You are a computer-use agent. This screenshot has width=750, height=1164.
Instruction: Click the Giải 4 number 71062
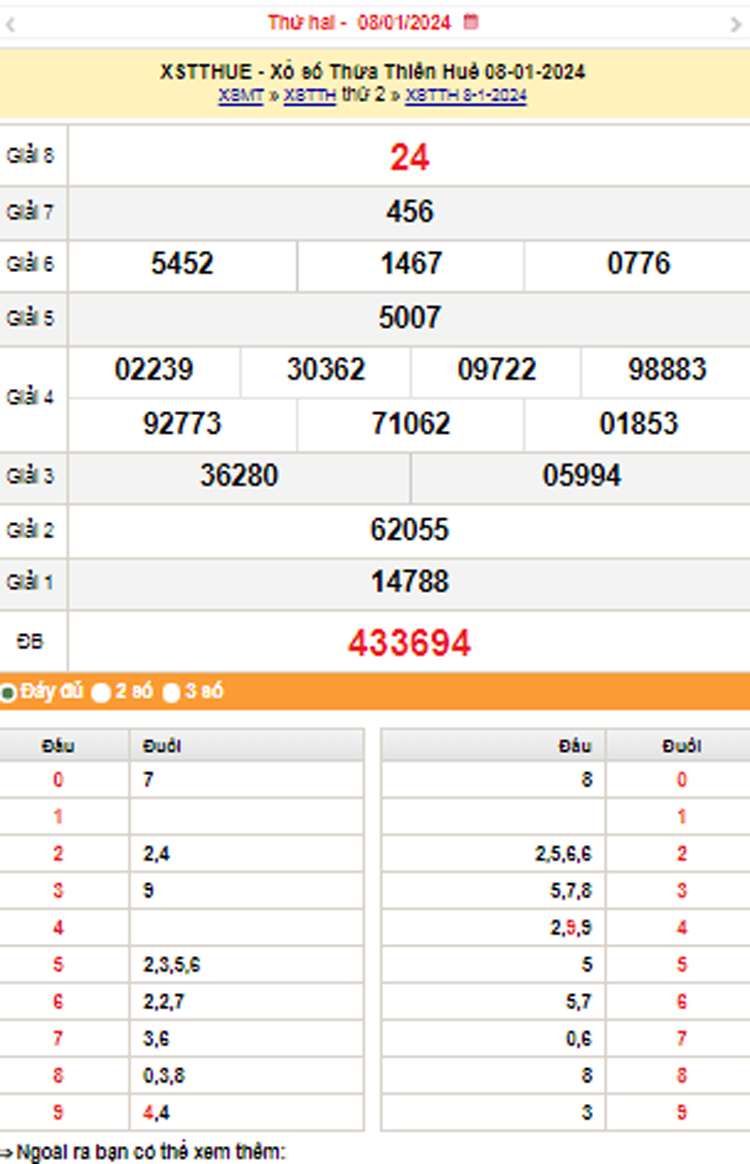(411, 424)
